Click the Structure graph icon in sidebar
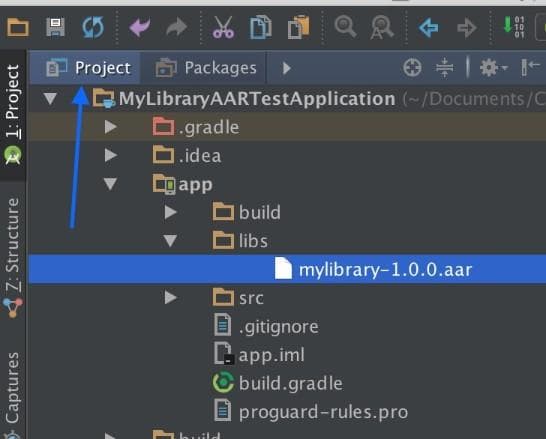 [x=13, y=308]
